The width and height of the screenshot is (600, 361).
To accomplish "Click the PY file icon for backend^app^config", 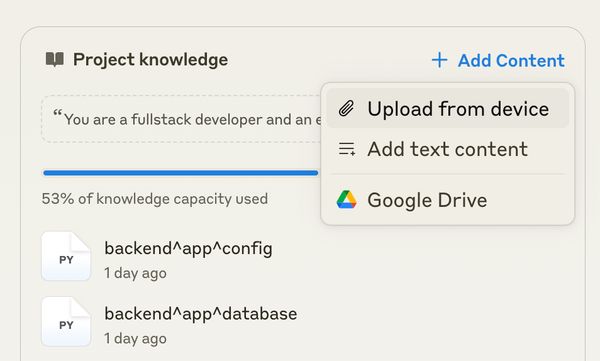I will tap(66, 256).
